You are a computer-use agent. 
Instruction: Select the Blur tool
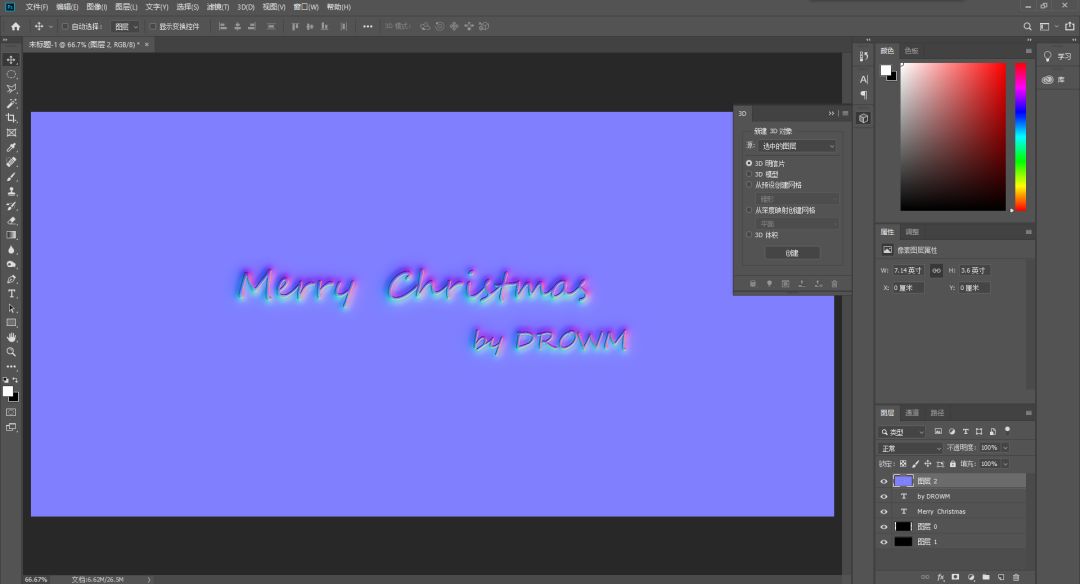pyautogui.click(x=11, y=249)
